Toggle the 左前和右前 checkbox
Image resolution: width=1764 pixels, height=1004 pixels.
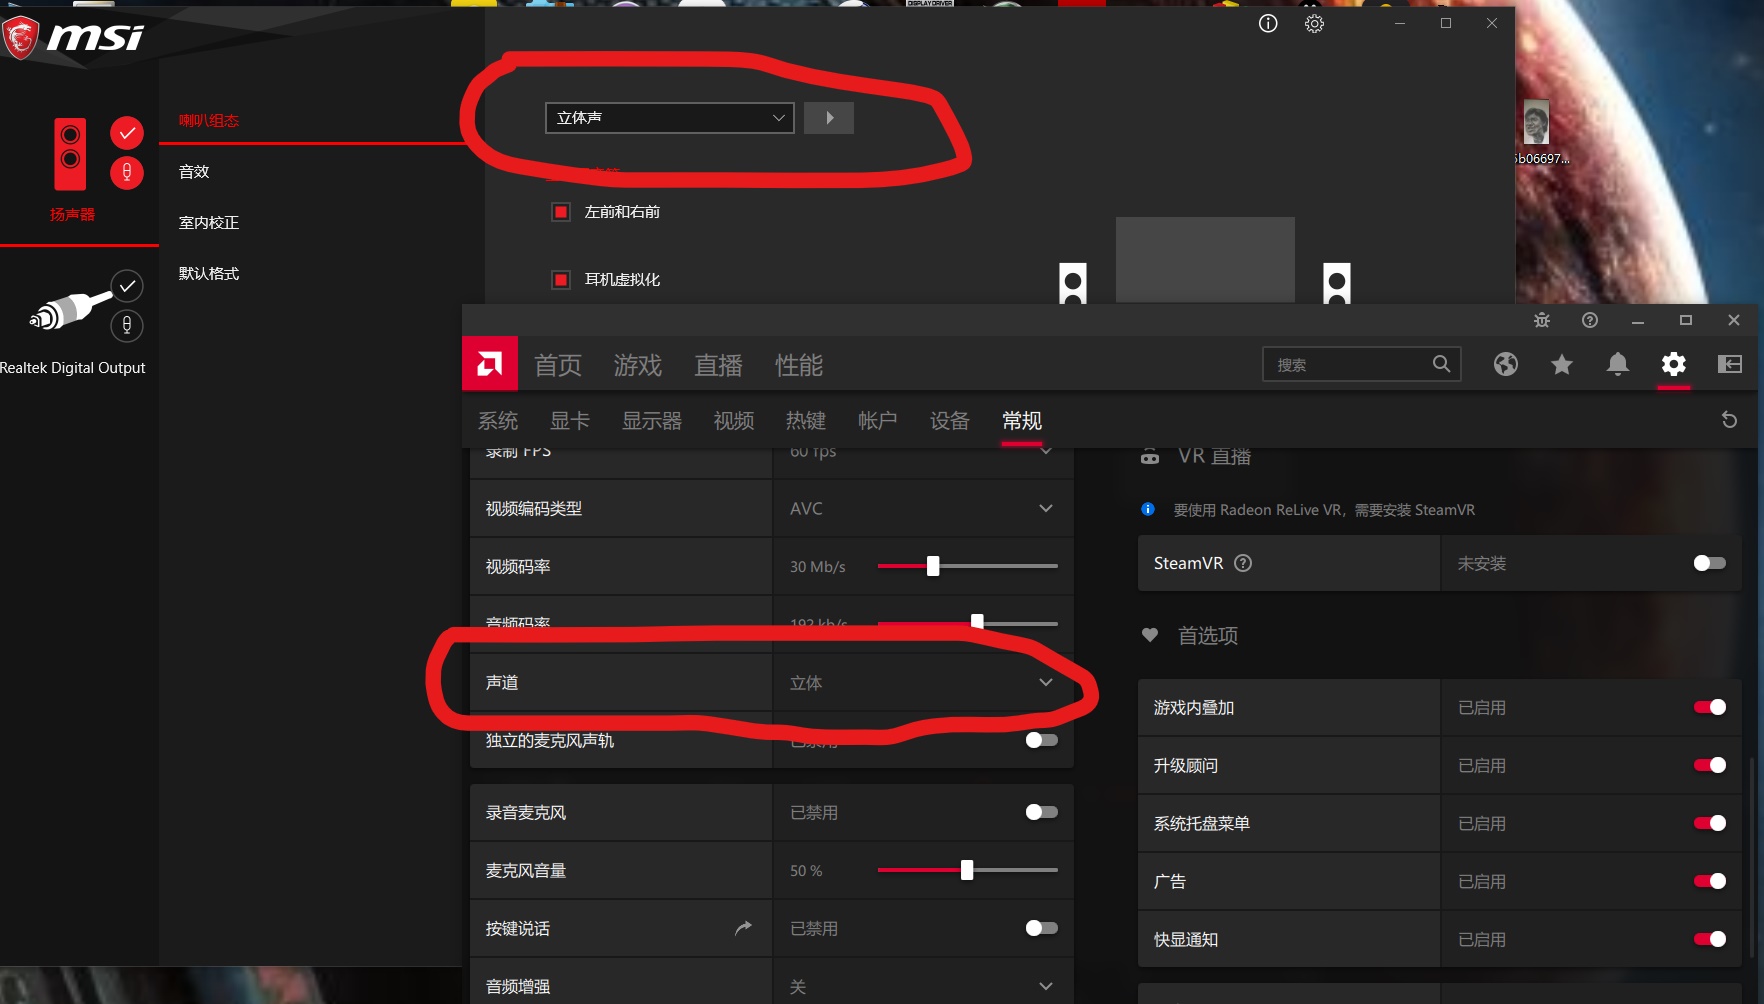pyautogui.click(x=561, y=212)
